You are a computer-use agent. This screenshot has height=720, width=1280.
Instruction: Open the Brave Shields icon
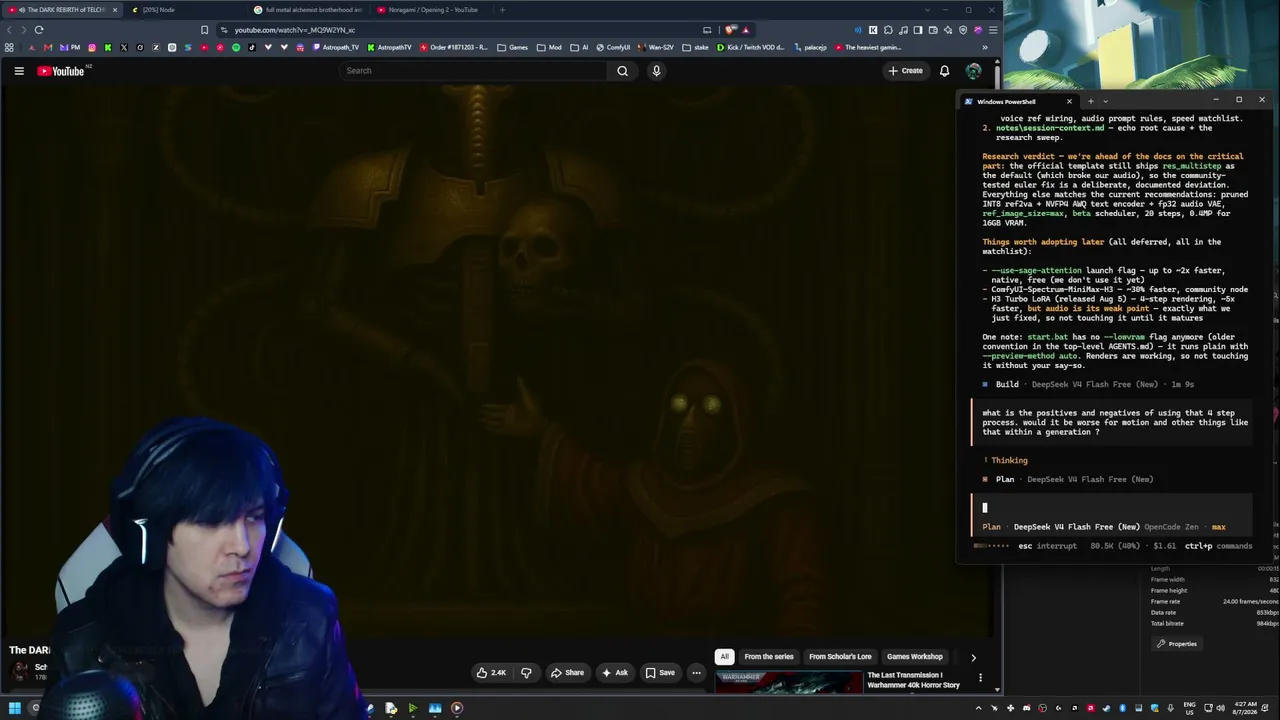(x=731, y=30)
